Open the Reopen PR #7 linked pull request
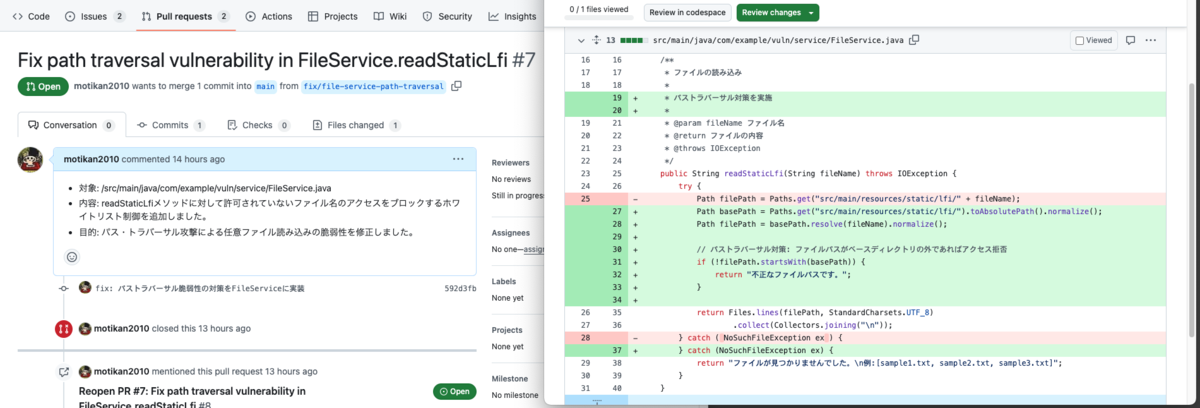 (192, 397)
